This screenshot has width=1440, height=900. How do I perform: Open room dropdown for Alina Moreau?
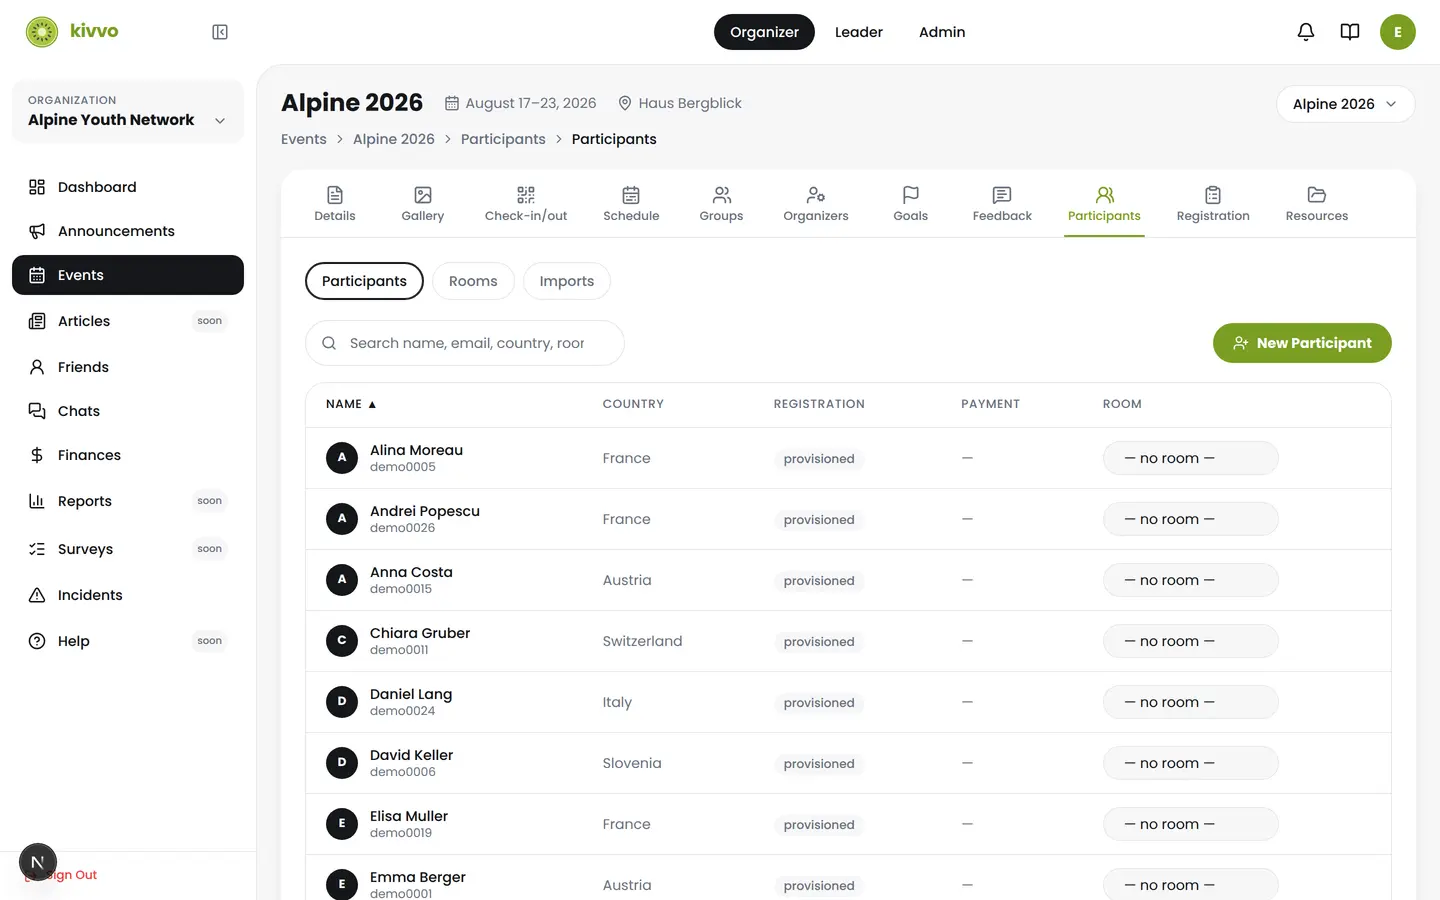point(1190,458)
